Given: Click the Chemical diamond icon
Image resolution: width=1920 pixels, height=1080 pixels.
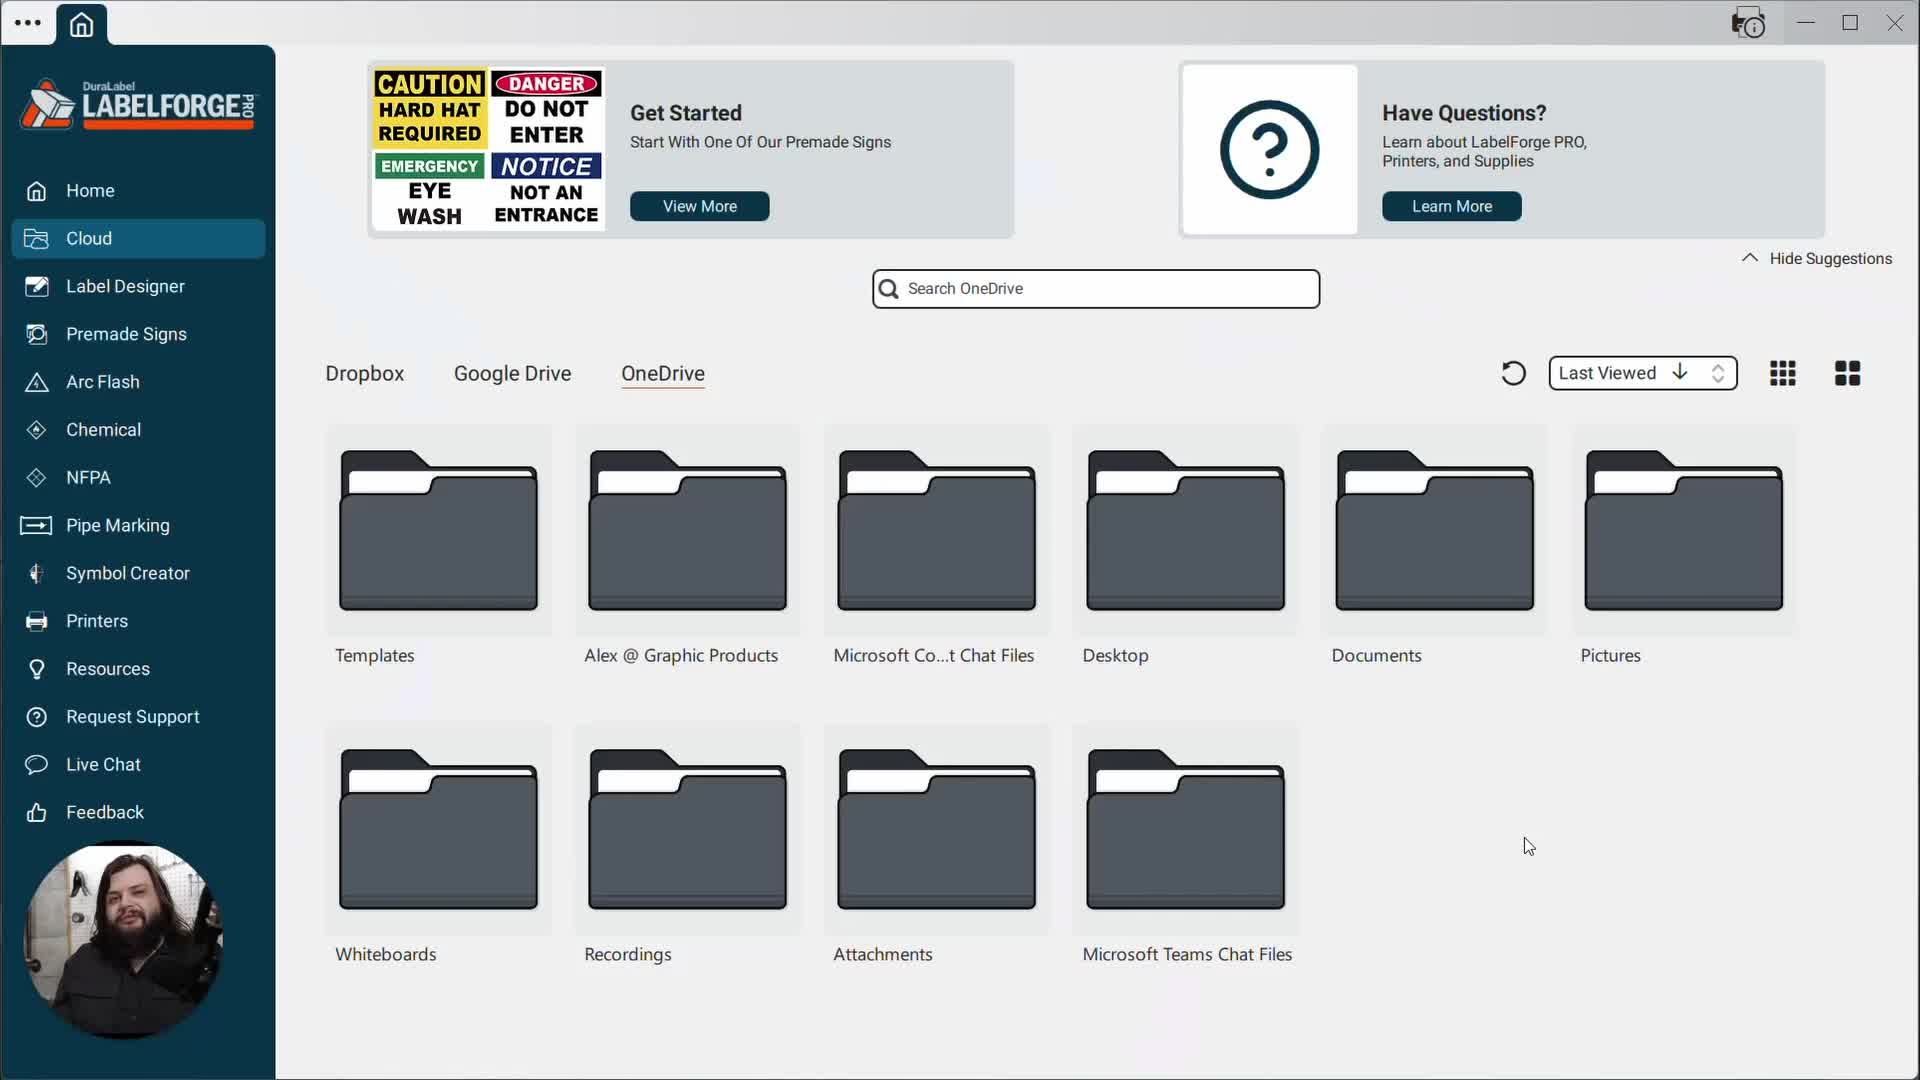Looking at the screenshot, I should [37, 430].
